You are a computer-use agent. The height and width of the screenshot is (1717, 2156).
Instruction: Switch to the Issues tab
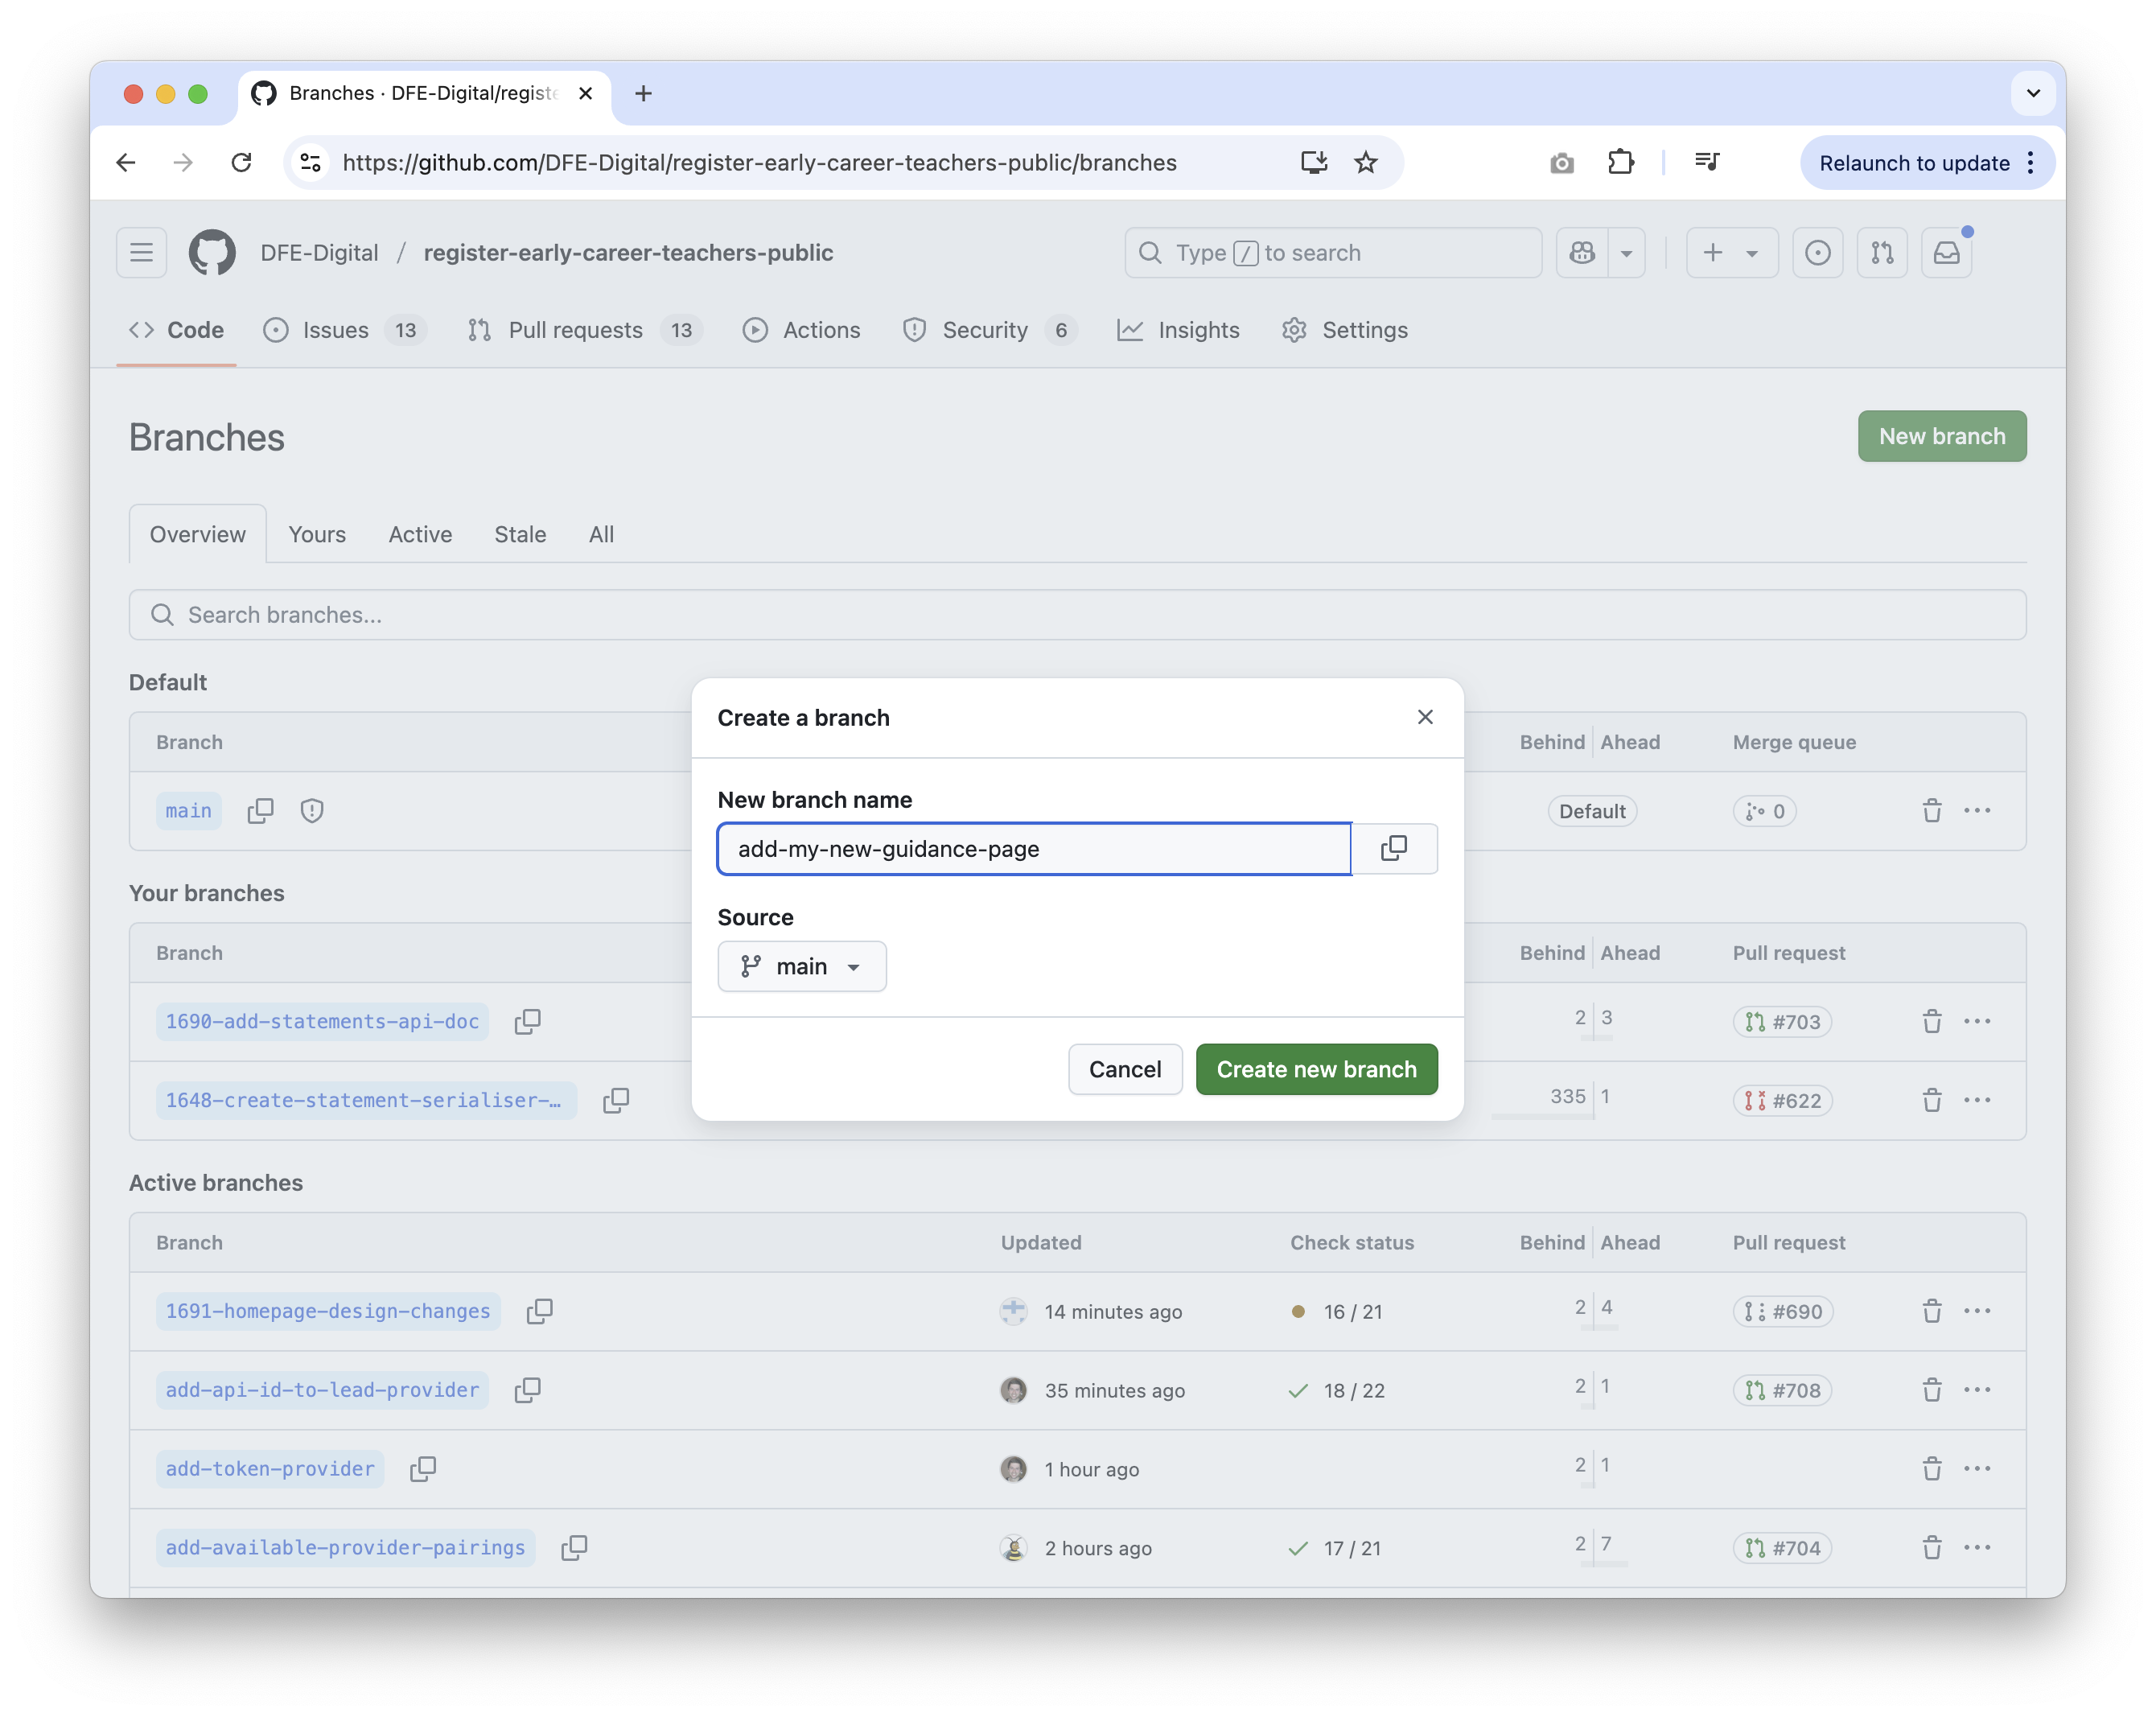tap(345, 330)
